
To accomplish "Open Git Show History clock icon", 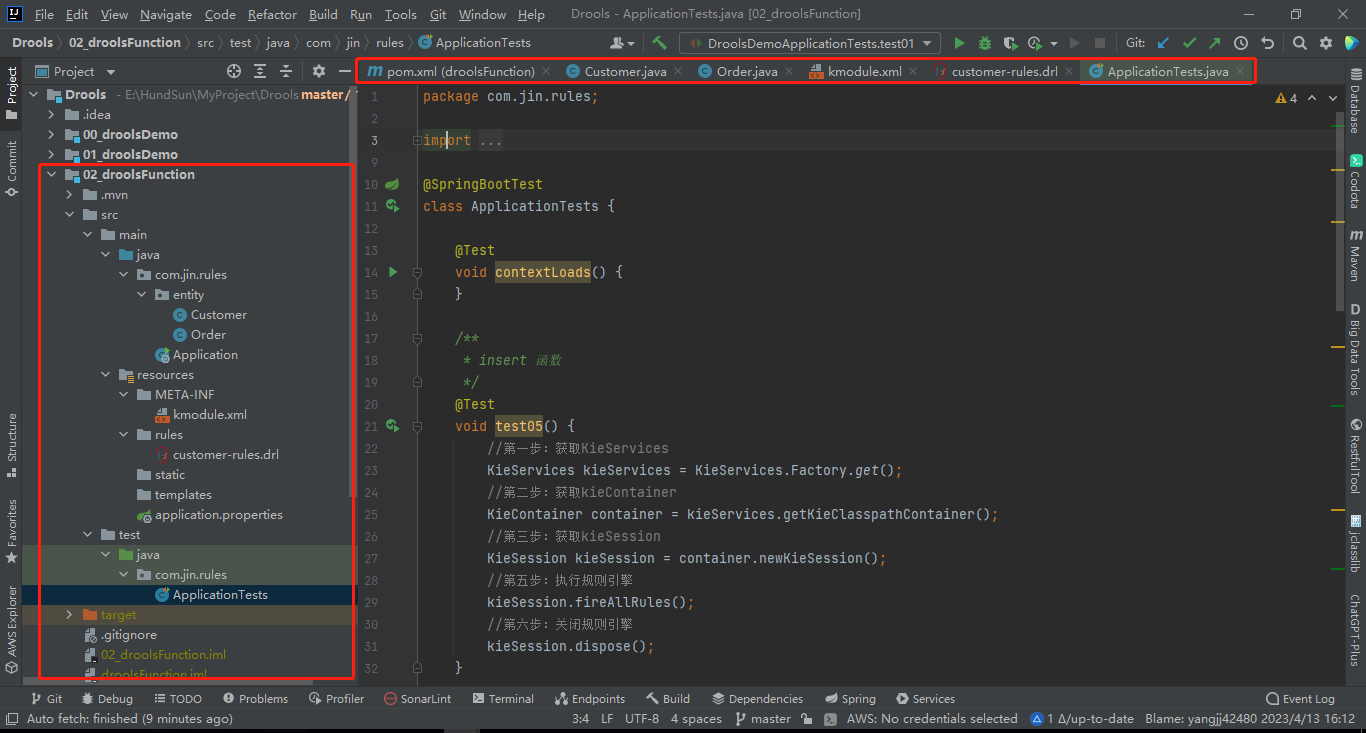I will coord(1241,43).
